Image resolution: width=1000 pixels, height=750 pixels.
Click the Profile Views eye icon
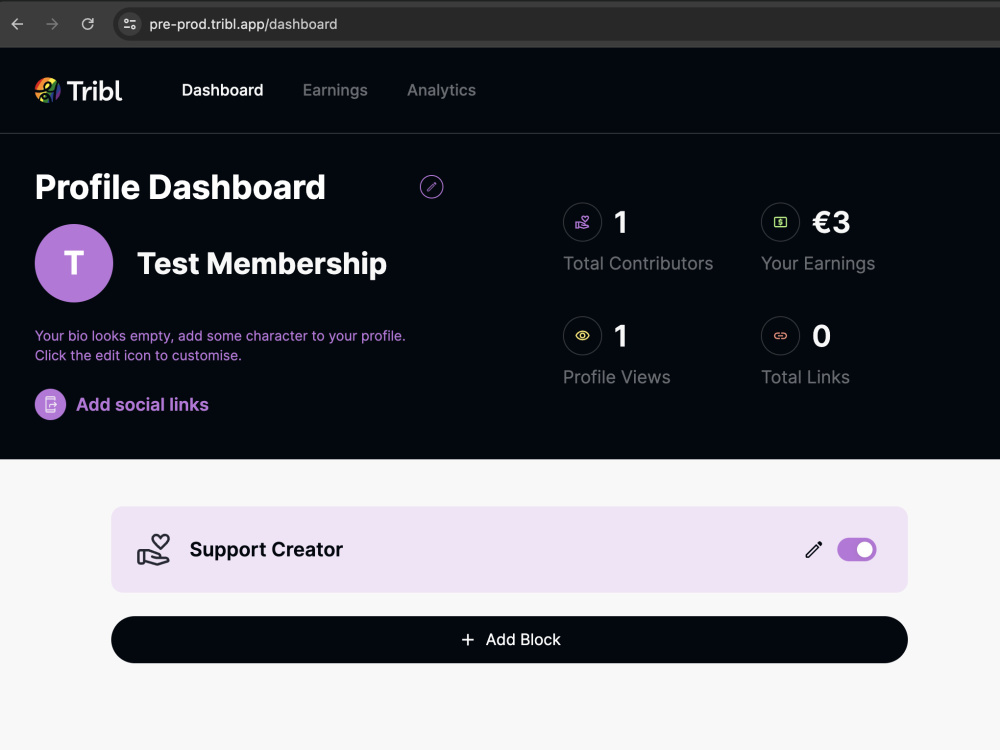tap(582, 335)
